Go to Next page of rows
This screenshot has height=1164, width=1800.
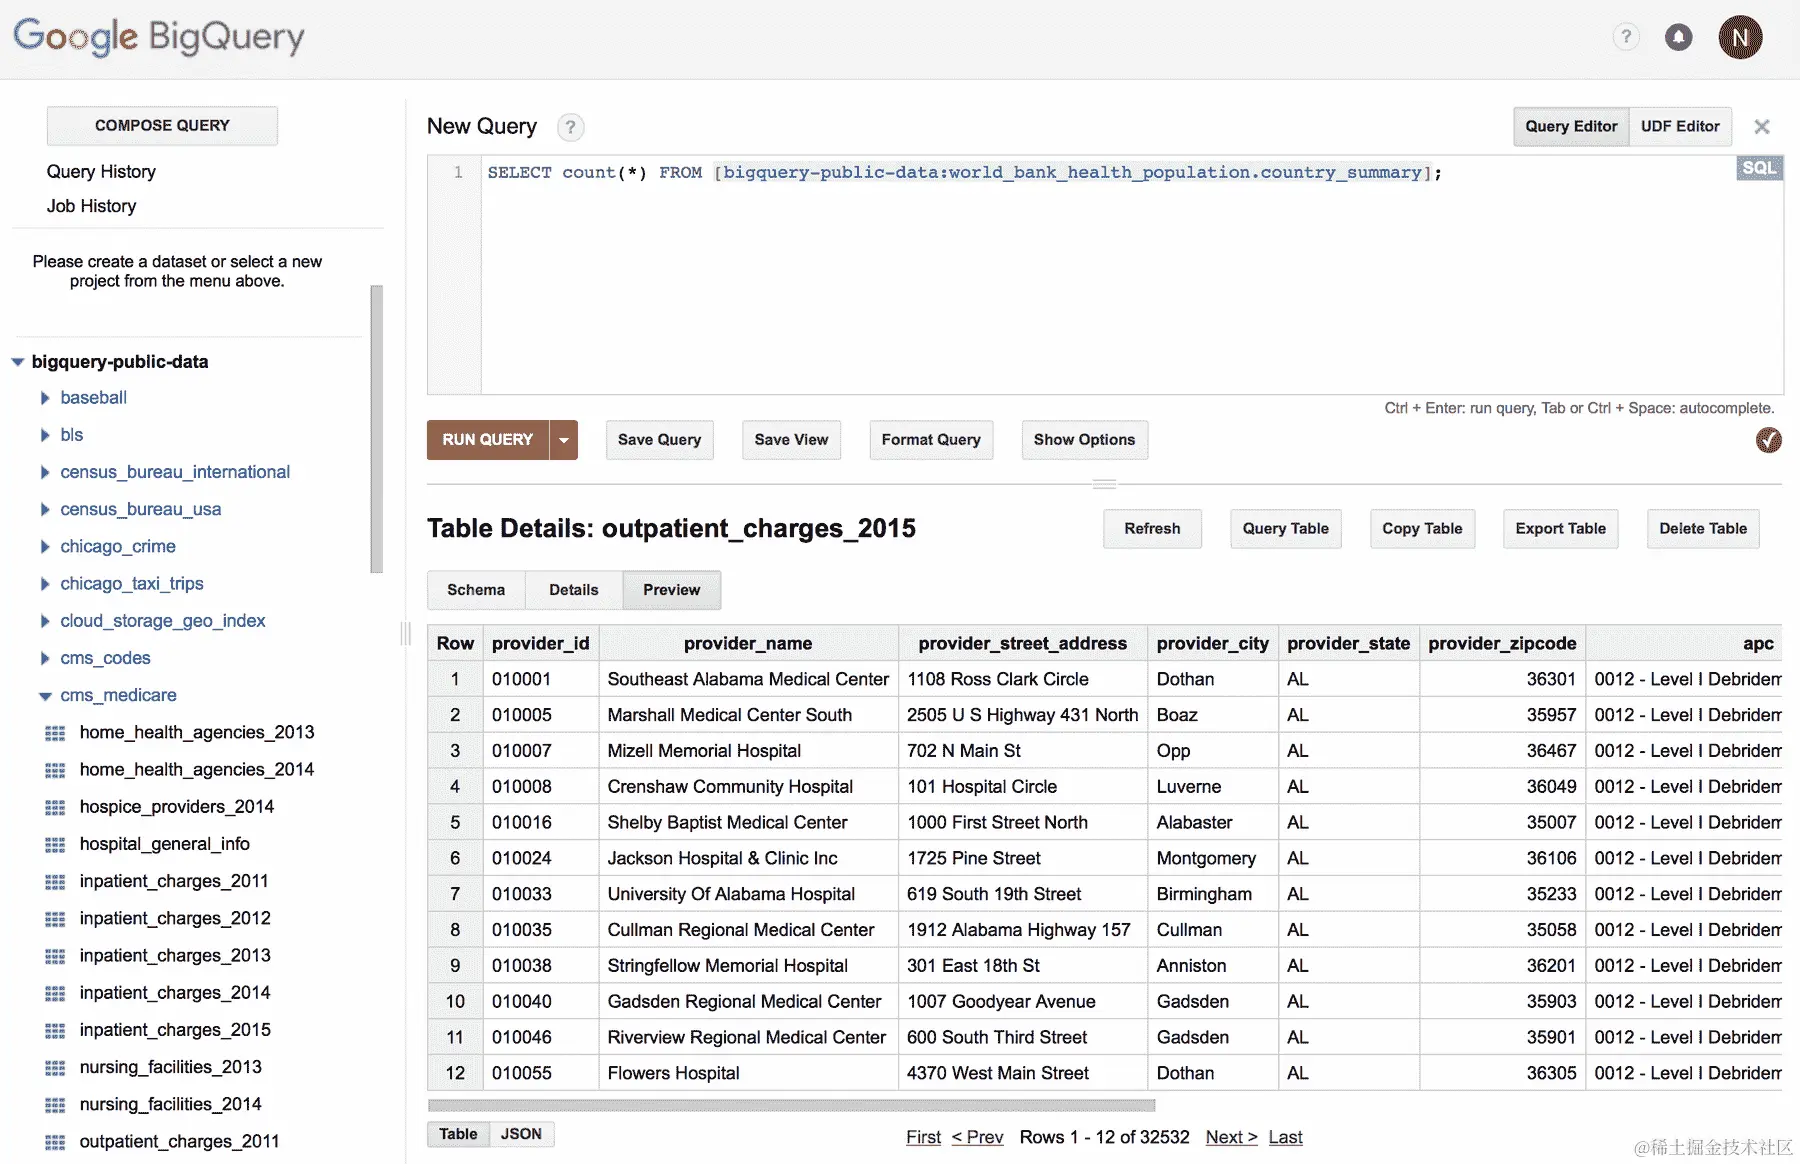1231,1137
